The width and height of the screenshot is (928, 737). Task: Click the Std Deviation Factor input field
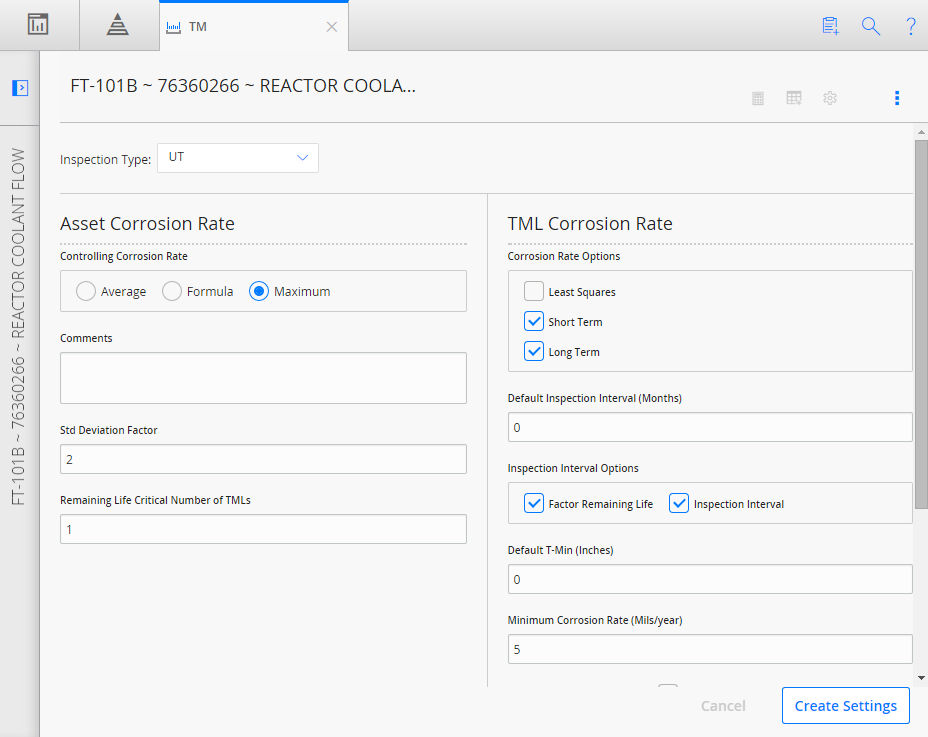pyautogui.click(x=263, y=459)
